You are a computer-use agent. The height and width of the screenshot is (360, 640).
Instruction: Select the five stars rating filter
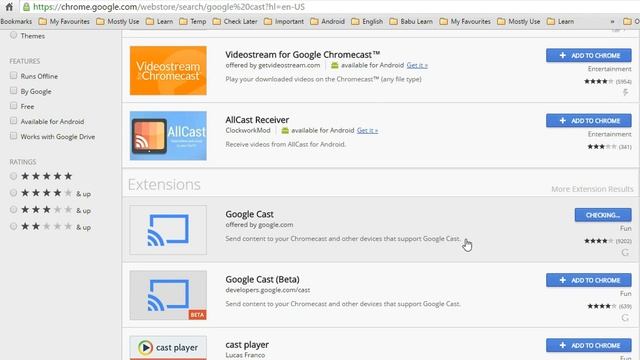click(13, 176)
